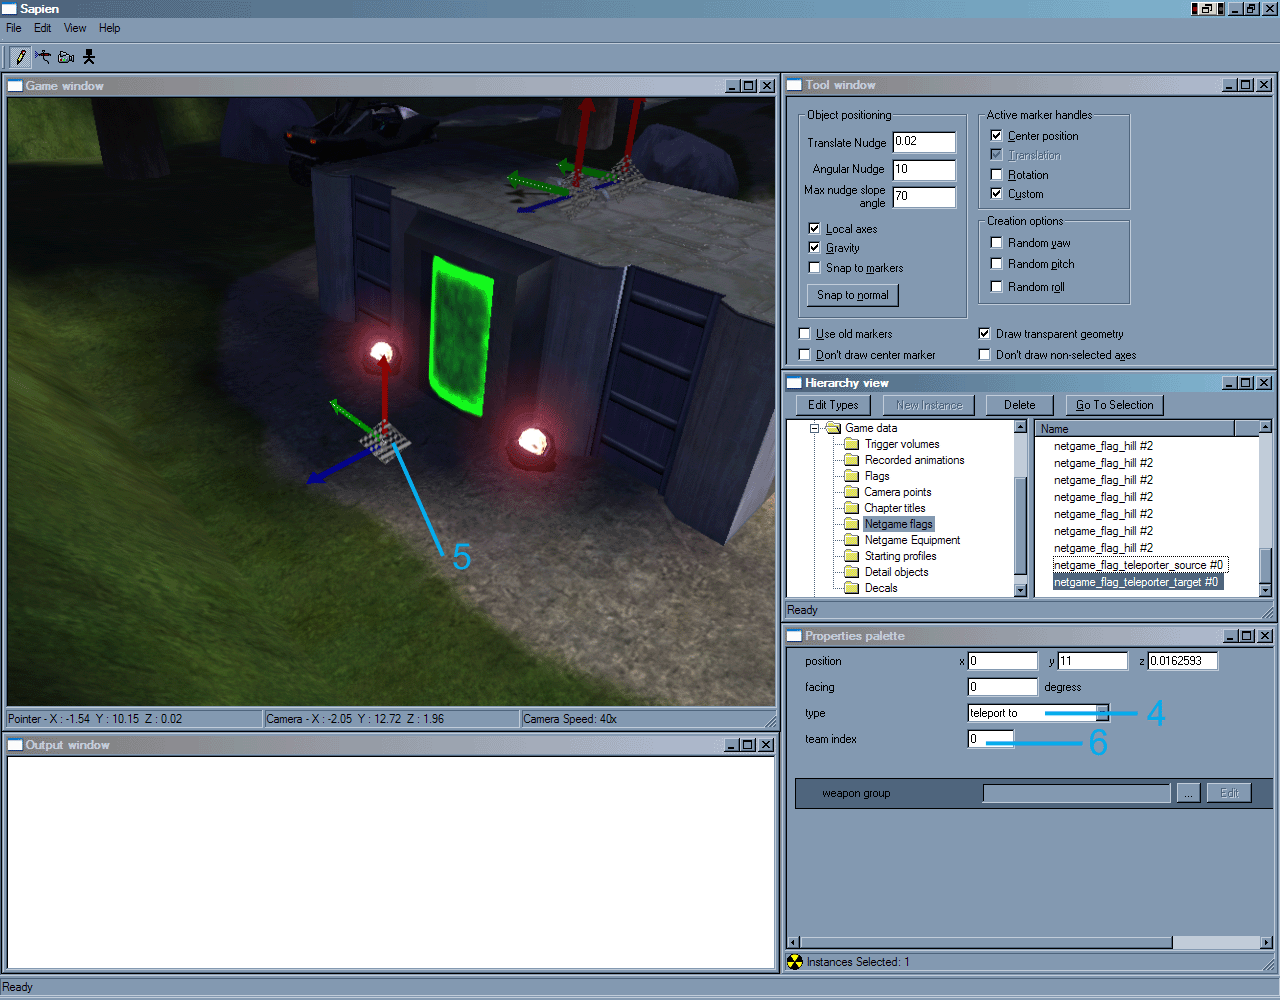Screen dimensions: 1280x1000
Task: Click the team index input field
Action: click(x=991, y=739)
